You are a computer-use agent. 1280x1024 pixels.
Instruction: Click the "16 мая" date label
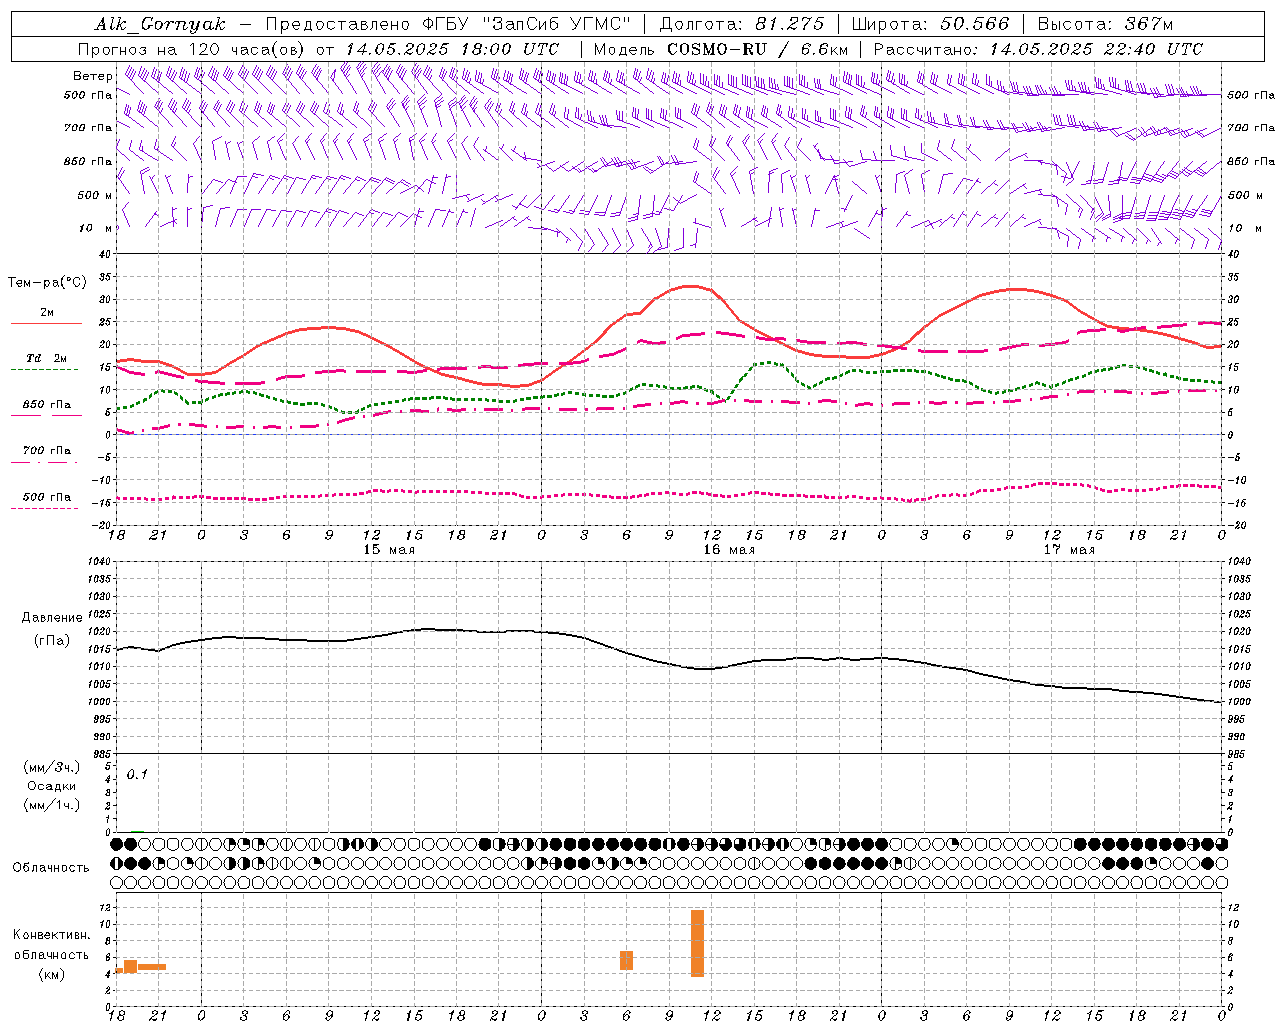[729, 550]
